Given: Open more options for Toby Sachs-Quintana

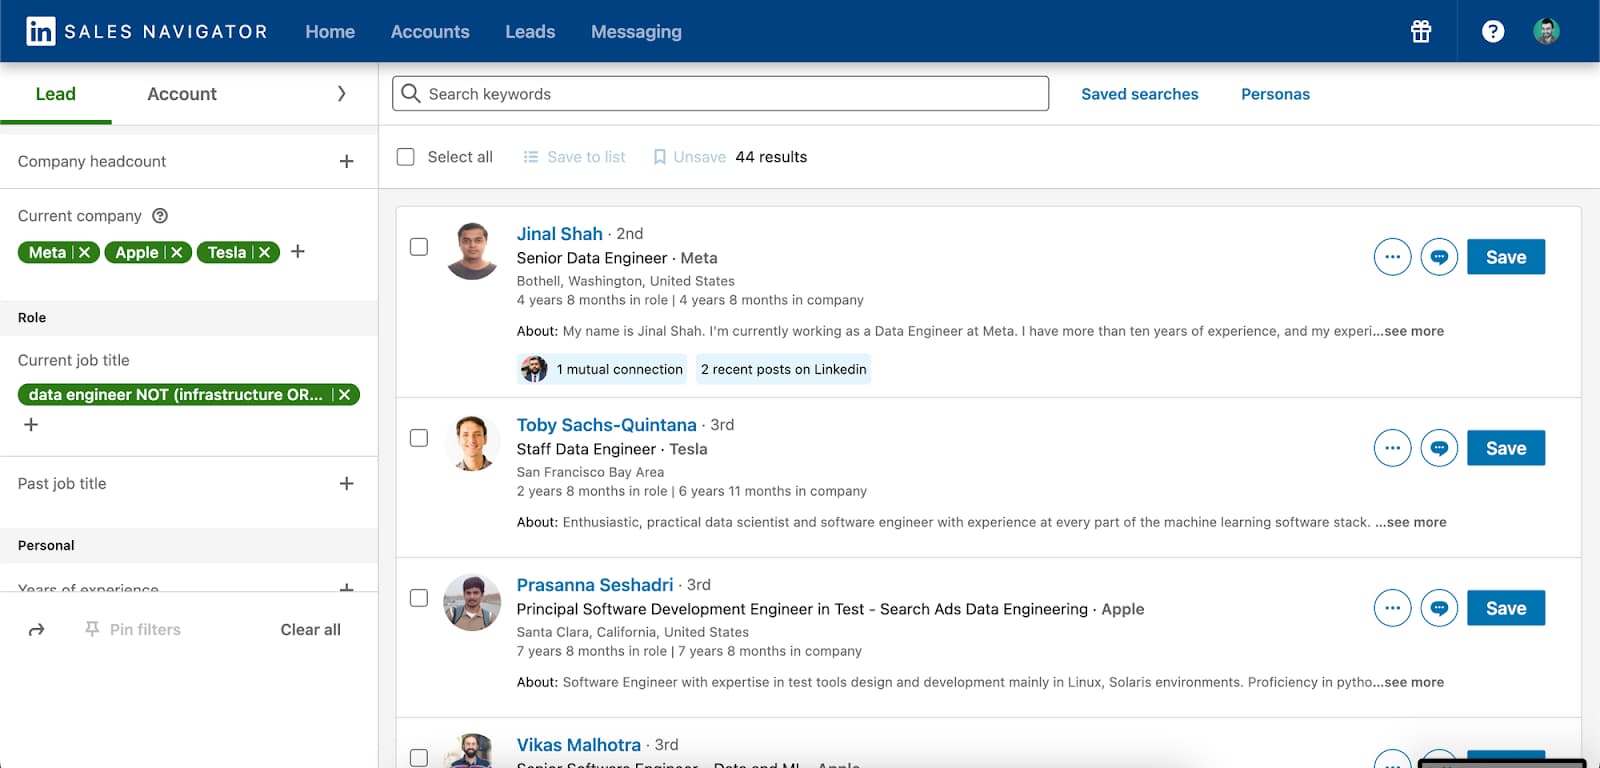Looking at the screenshot, I should [1392, 448].
